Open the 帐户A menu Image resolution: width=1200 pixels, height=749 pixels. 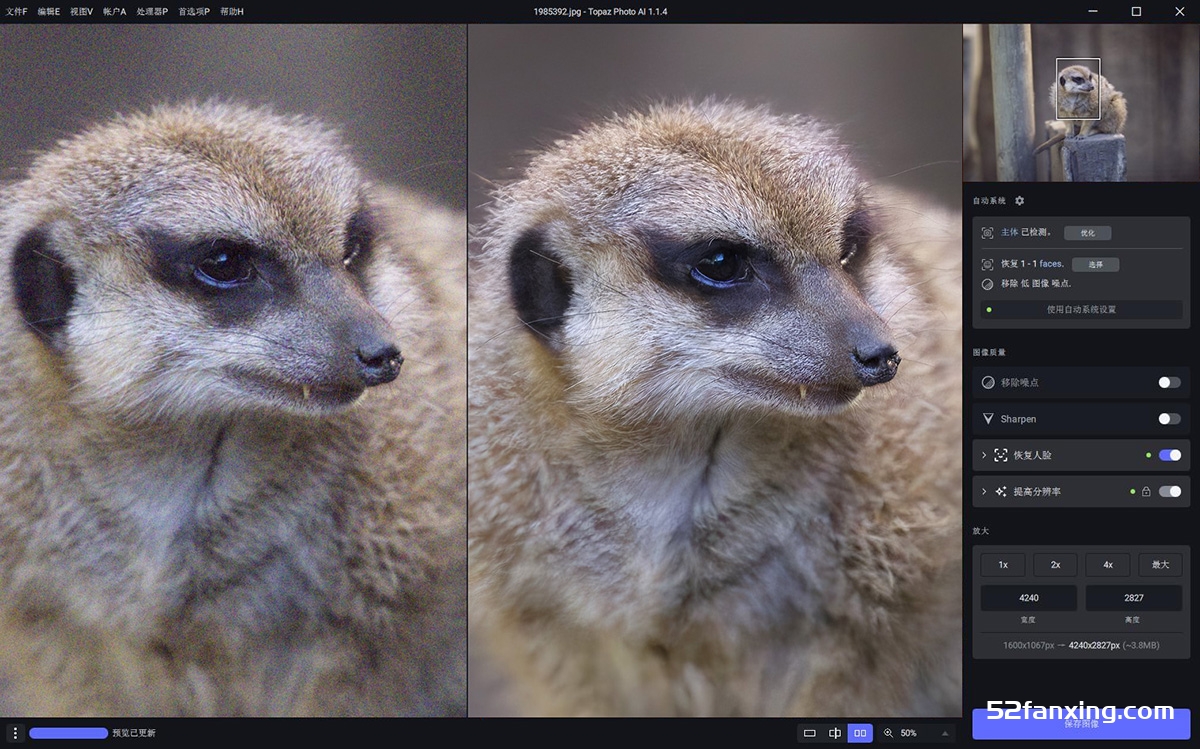pos(115,11)
